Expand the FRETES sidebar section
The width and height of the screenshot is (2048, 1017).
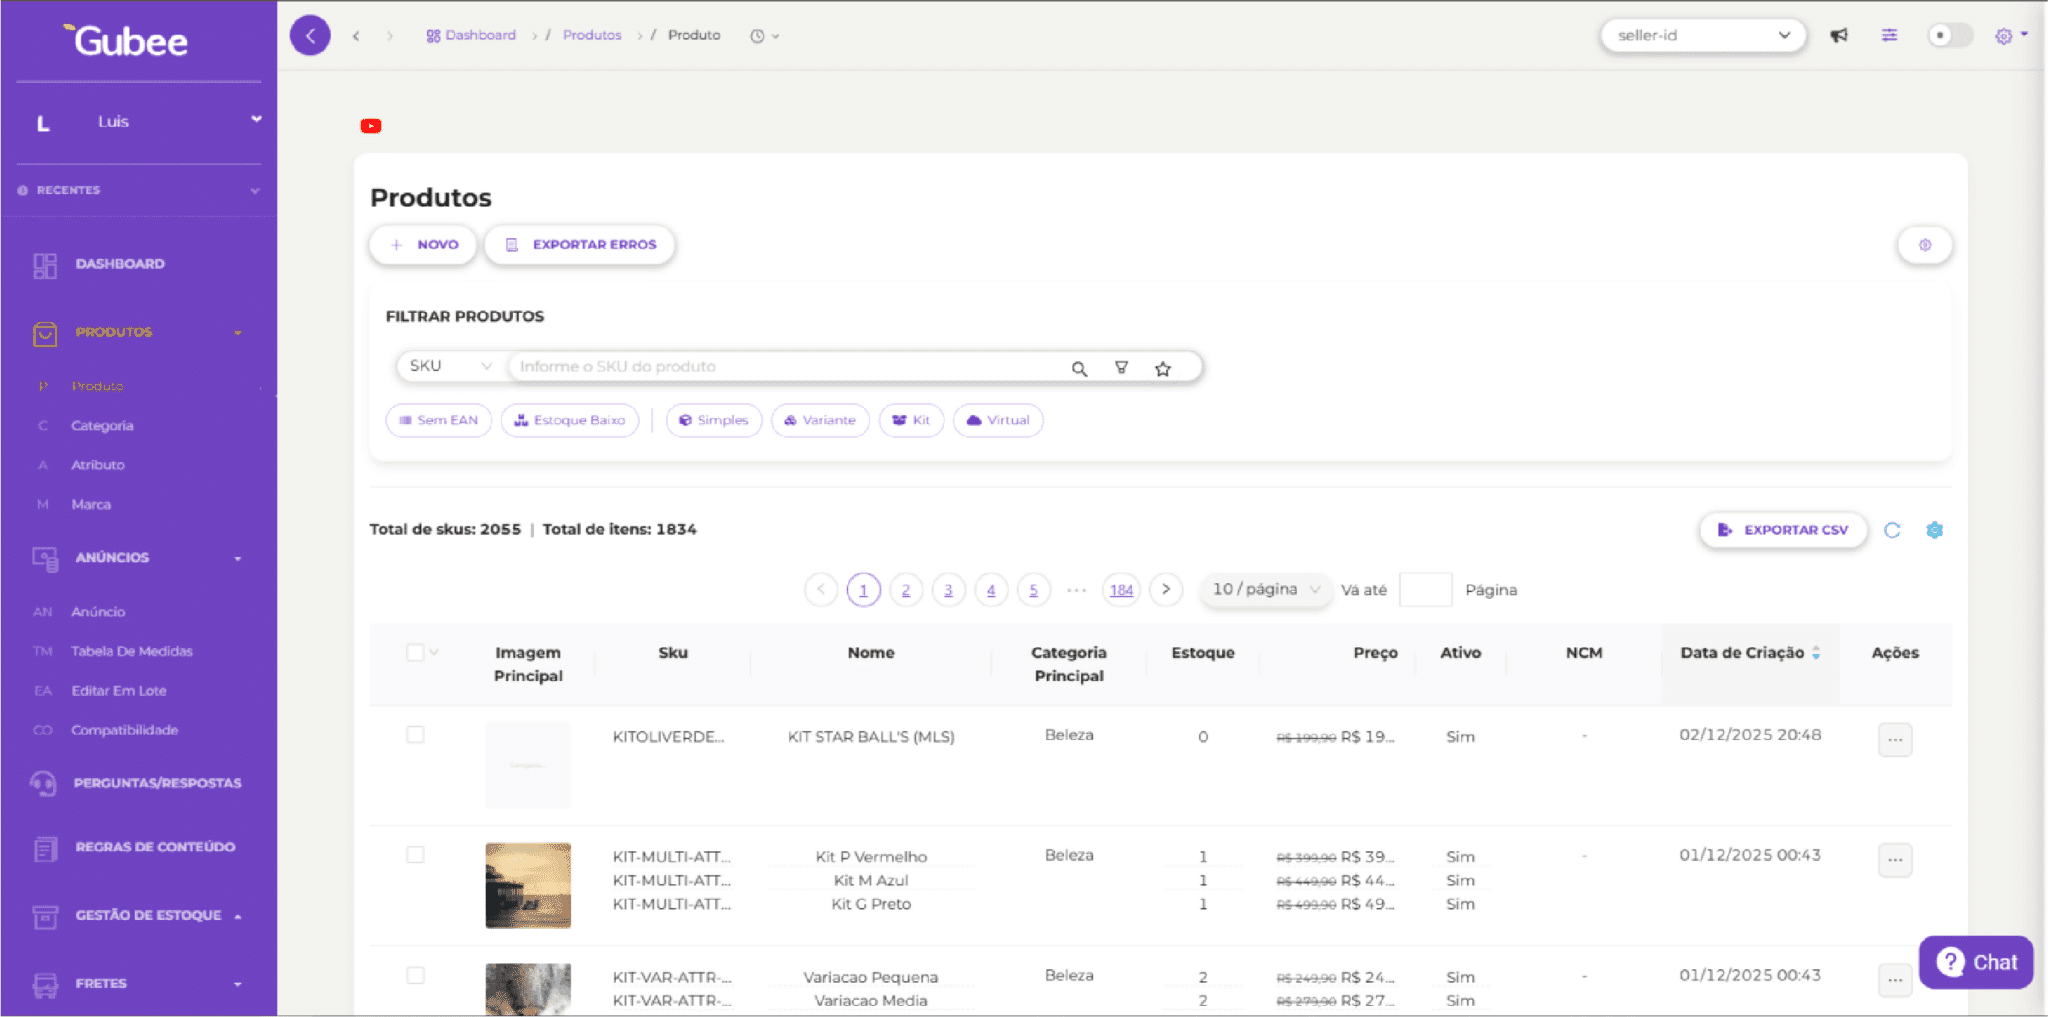click(x=139, y=984)
